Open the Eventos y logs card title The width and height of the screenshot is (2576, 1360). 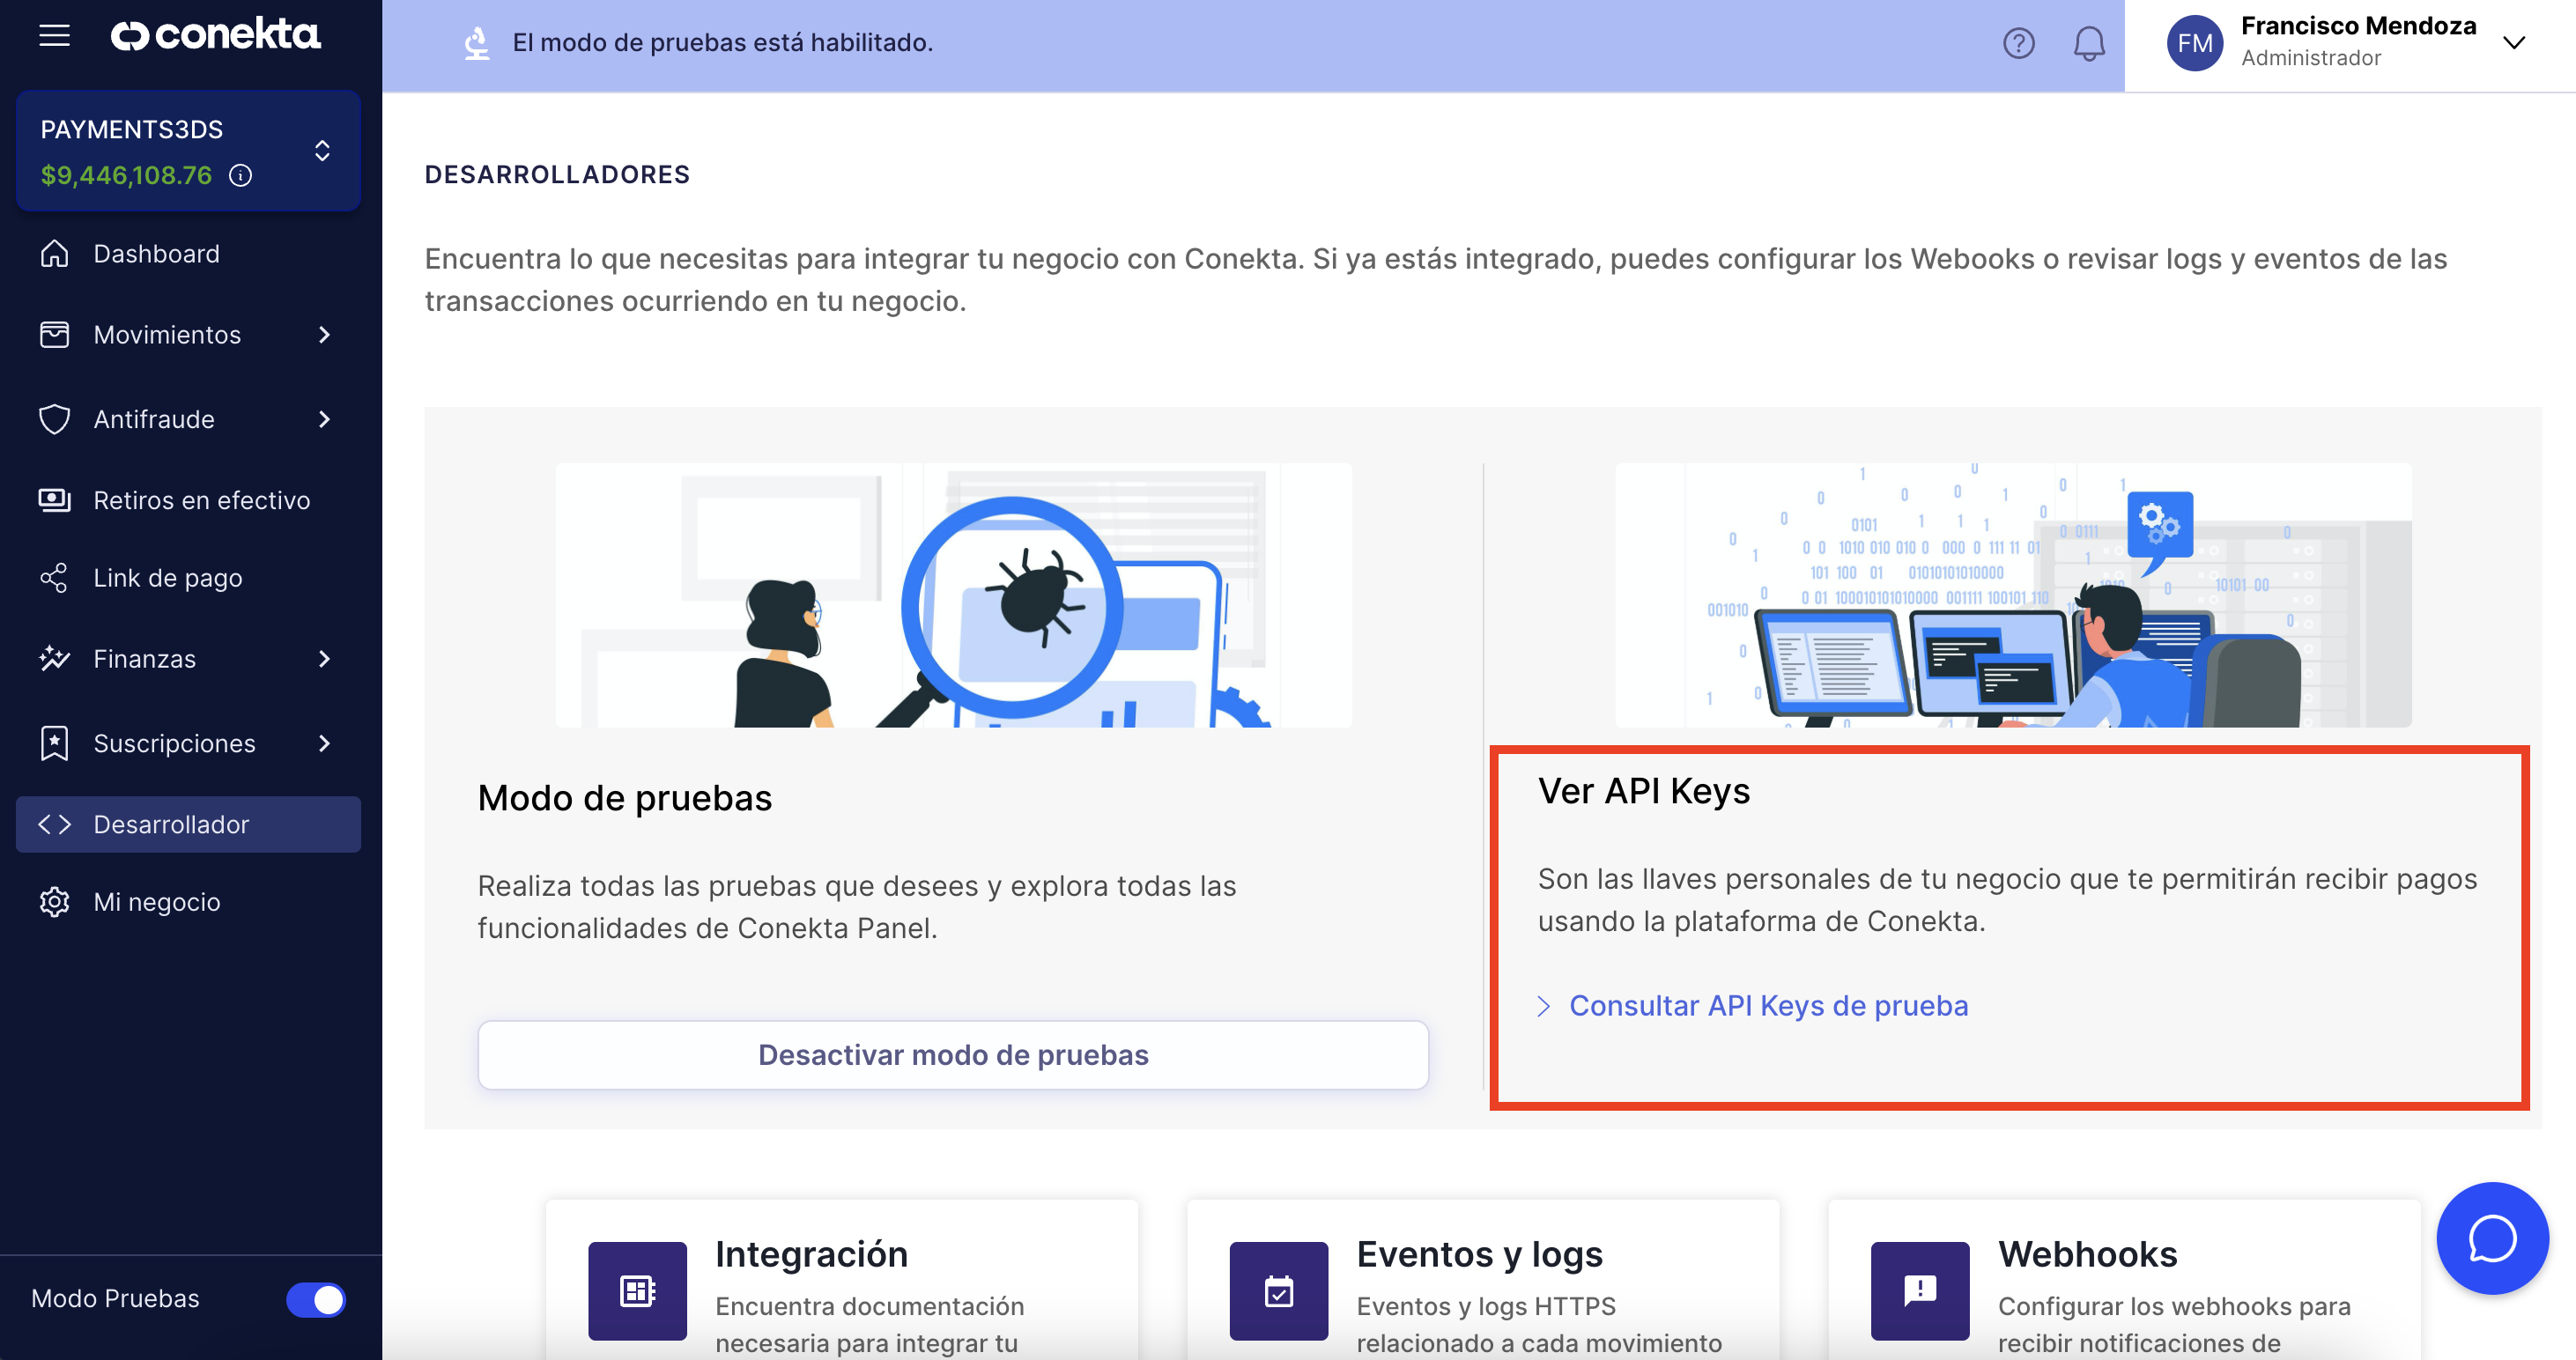[x=1479, y=1254]
